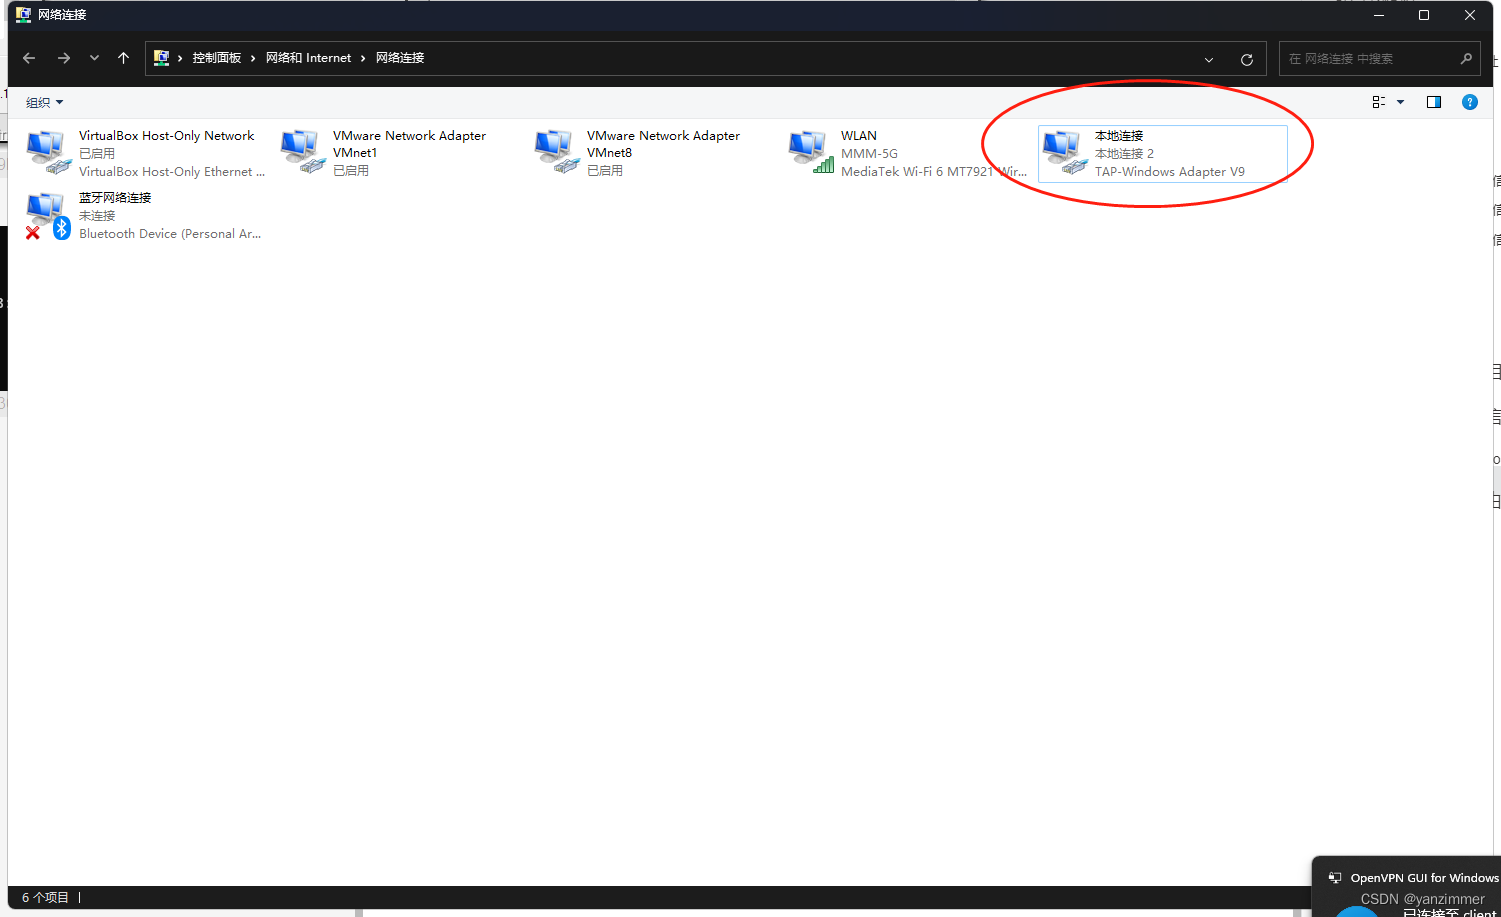This screenshot has height=917, width=1501.
Task: Click the control panel icon in address bar
Action: click(161, 58)
